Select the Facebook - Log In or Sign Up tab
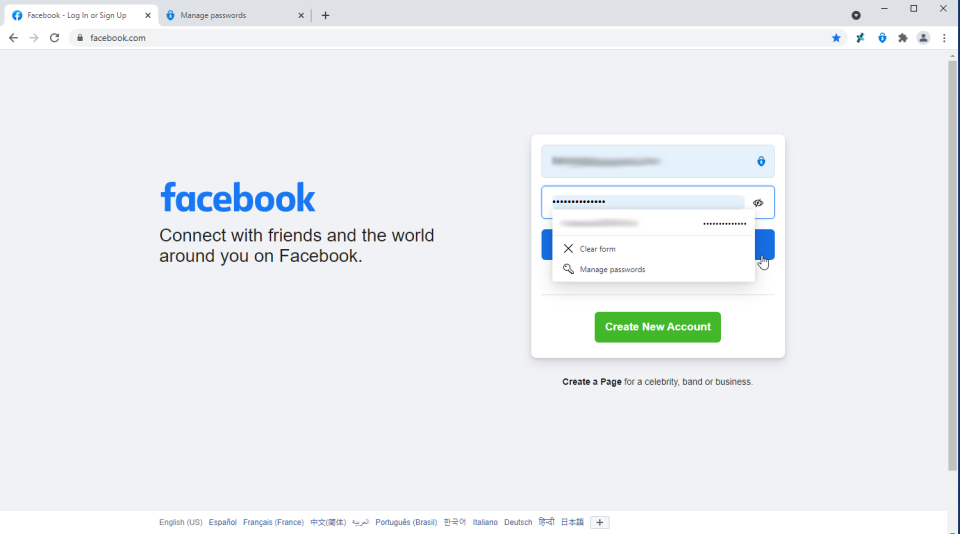This screenshot has width=960, height=534. point(81,15)
